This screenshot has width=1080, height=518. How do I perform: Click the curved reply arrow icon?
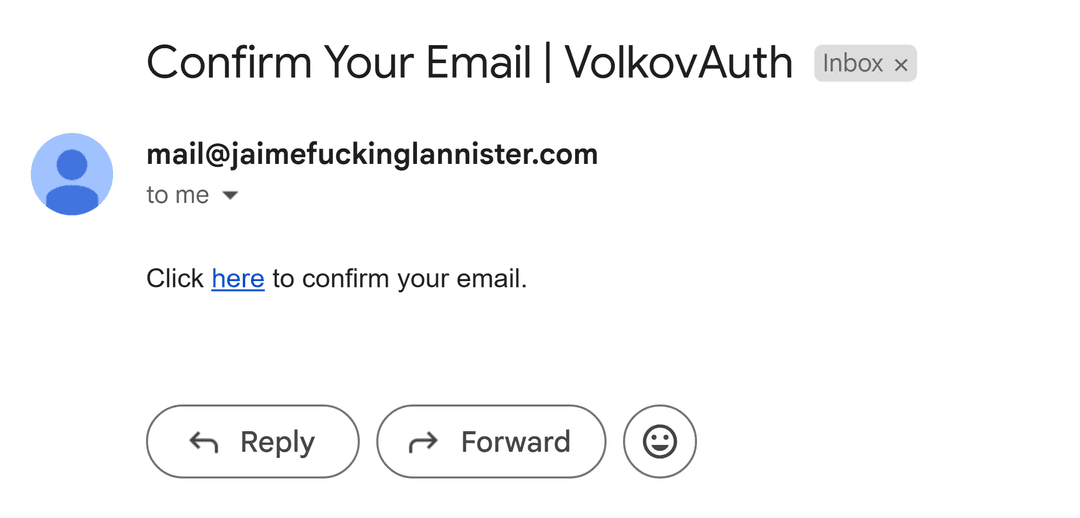click(x=204, y=442)
